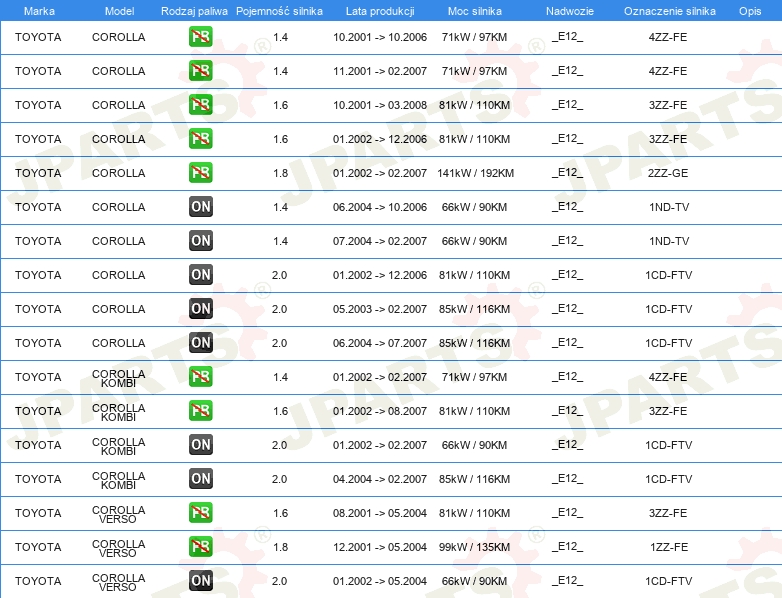
Task: Click the petrol icon in the 1.6 Corolla 01.2002 -> 12.2006 row
Action: [x=200, y=139]
